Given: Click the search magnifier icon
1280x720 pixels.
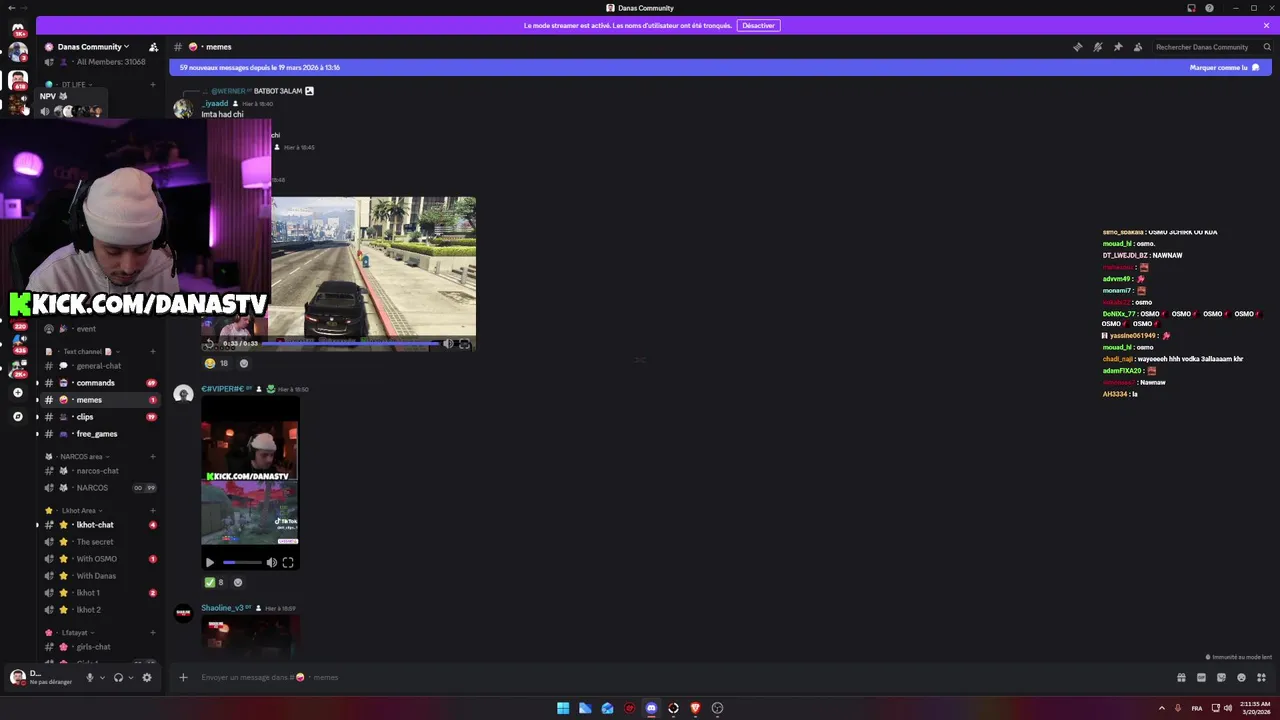Looking at the screenshot, I should point(1267,47).
